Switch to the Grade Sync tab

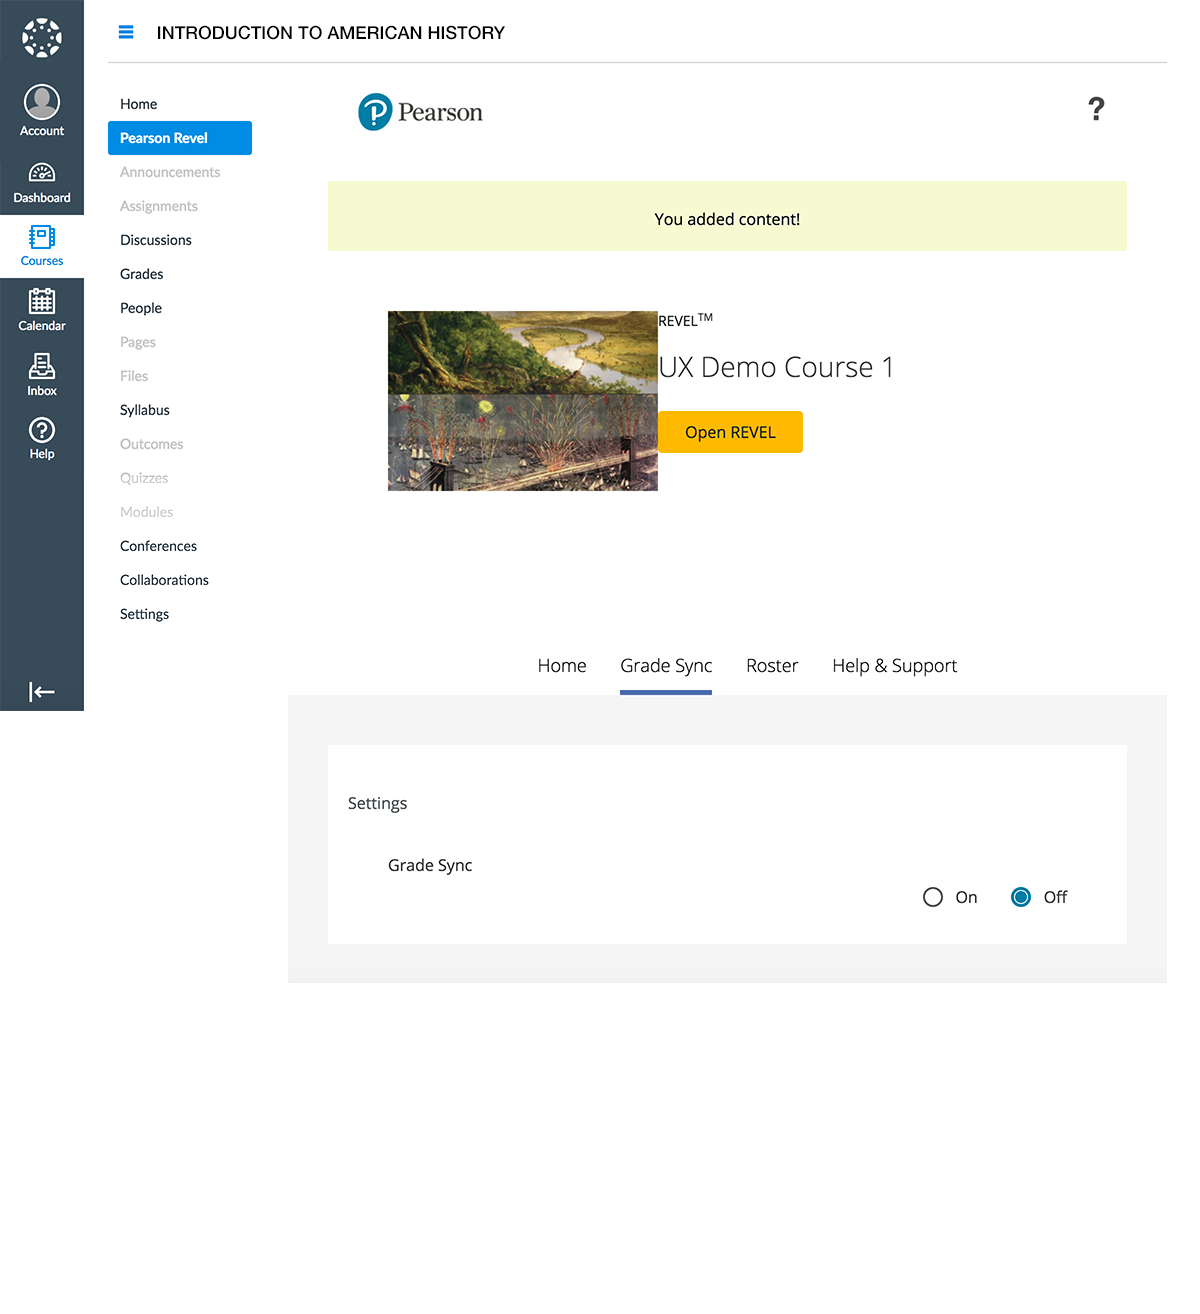click(666, 666)
